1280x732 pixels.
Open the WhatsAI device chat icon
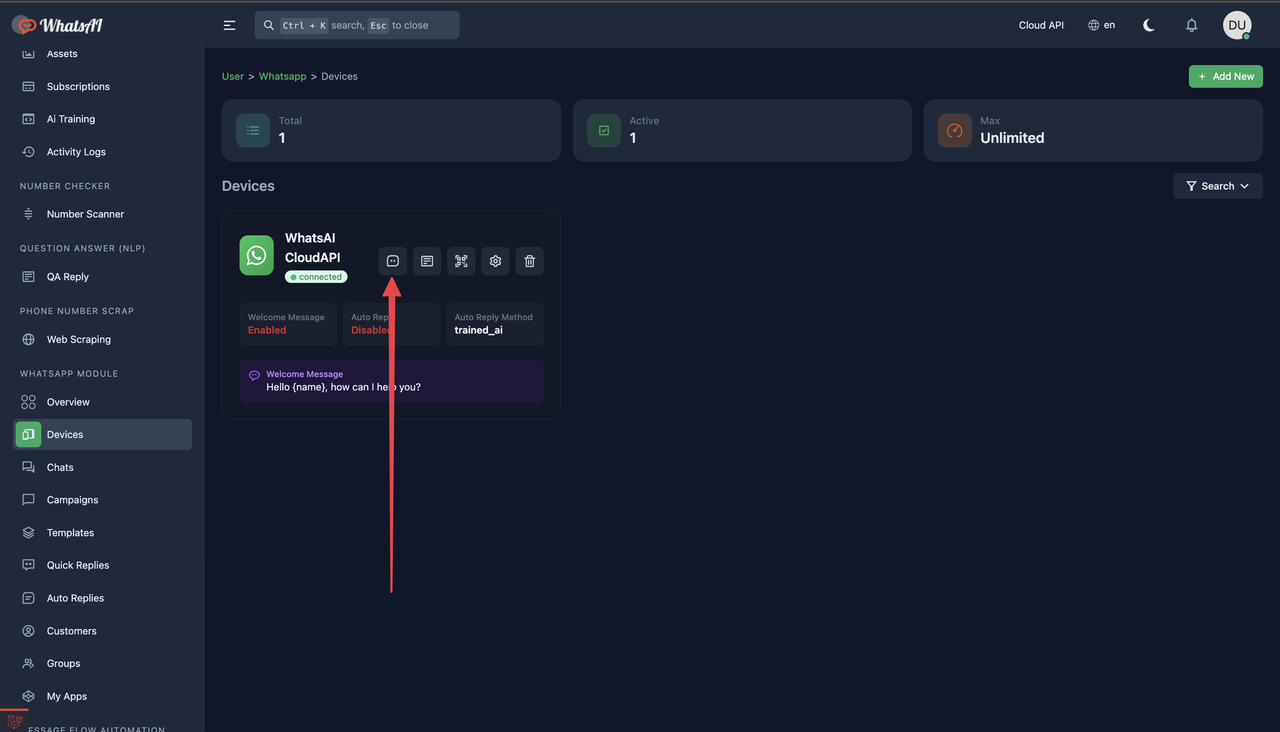tap(393, 261)
